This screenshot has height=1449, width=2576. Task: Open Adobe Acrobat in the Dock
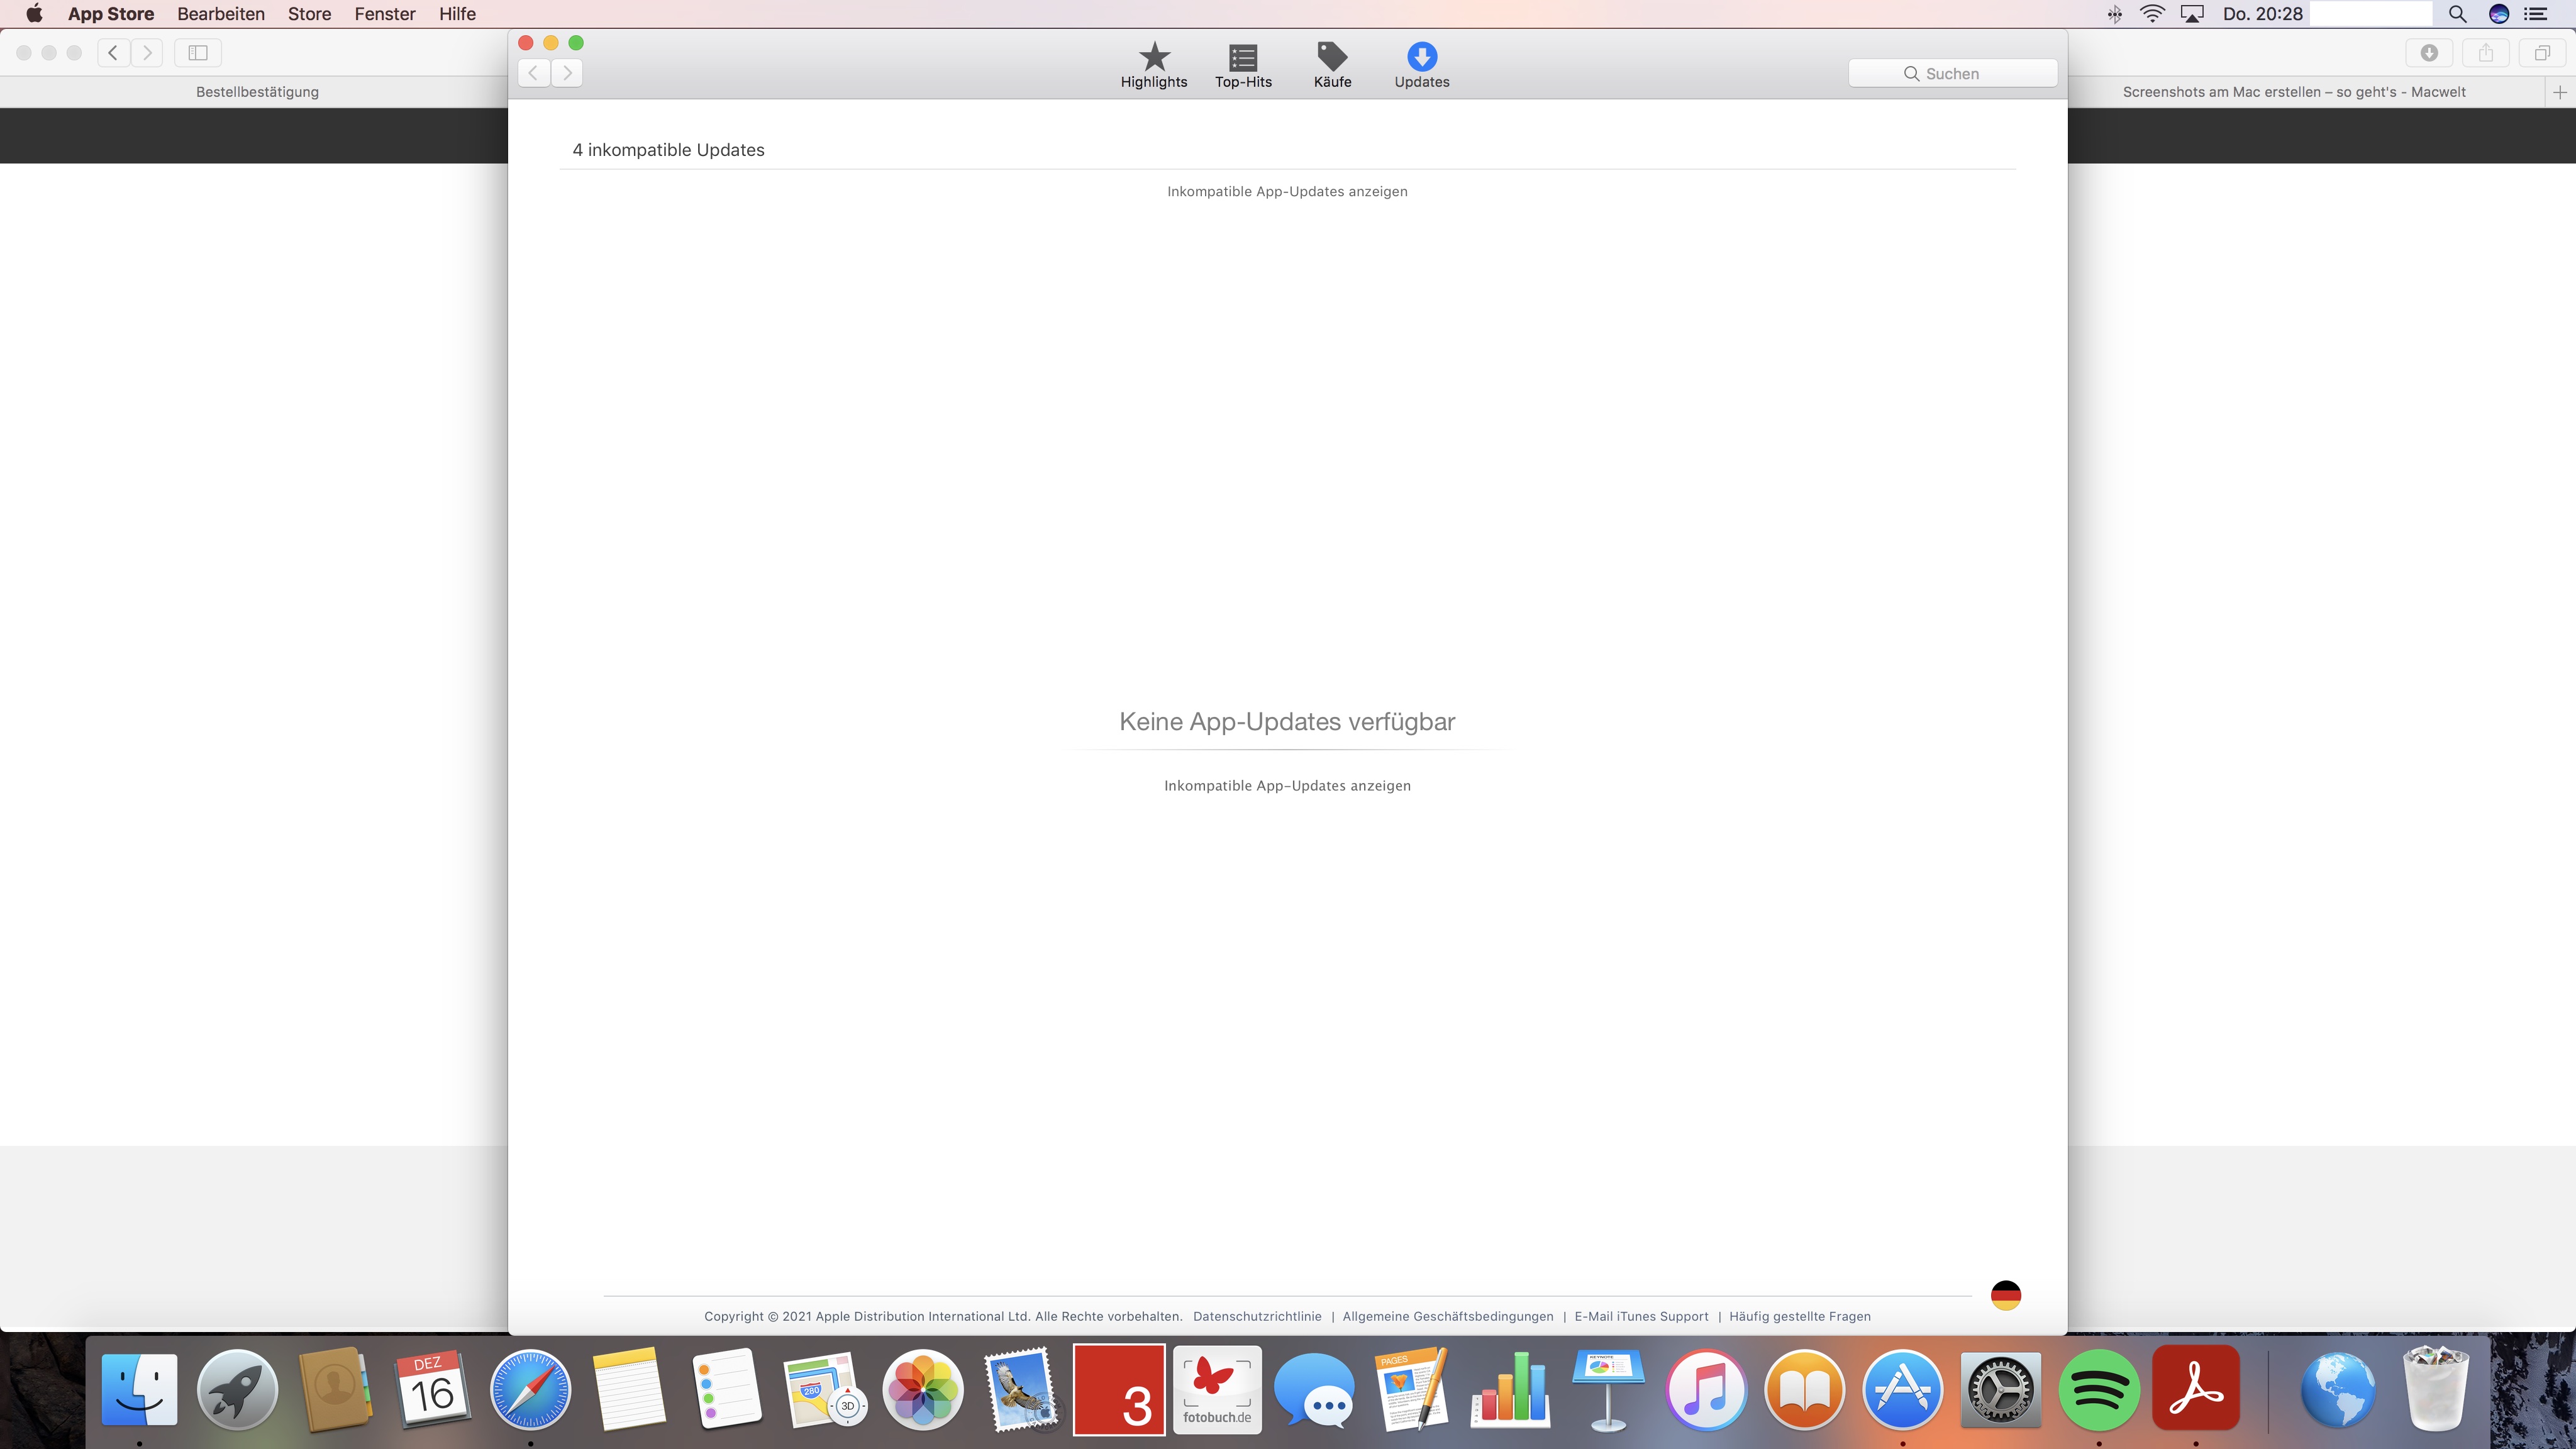pos(2195,1390)
